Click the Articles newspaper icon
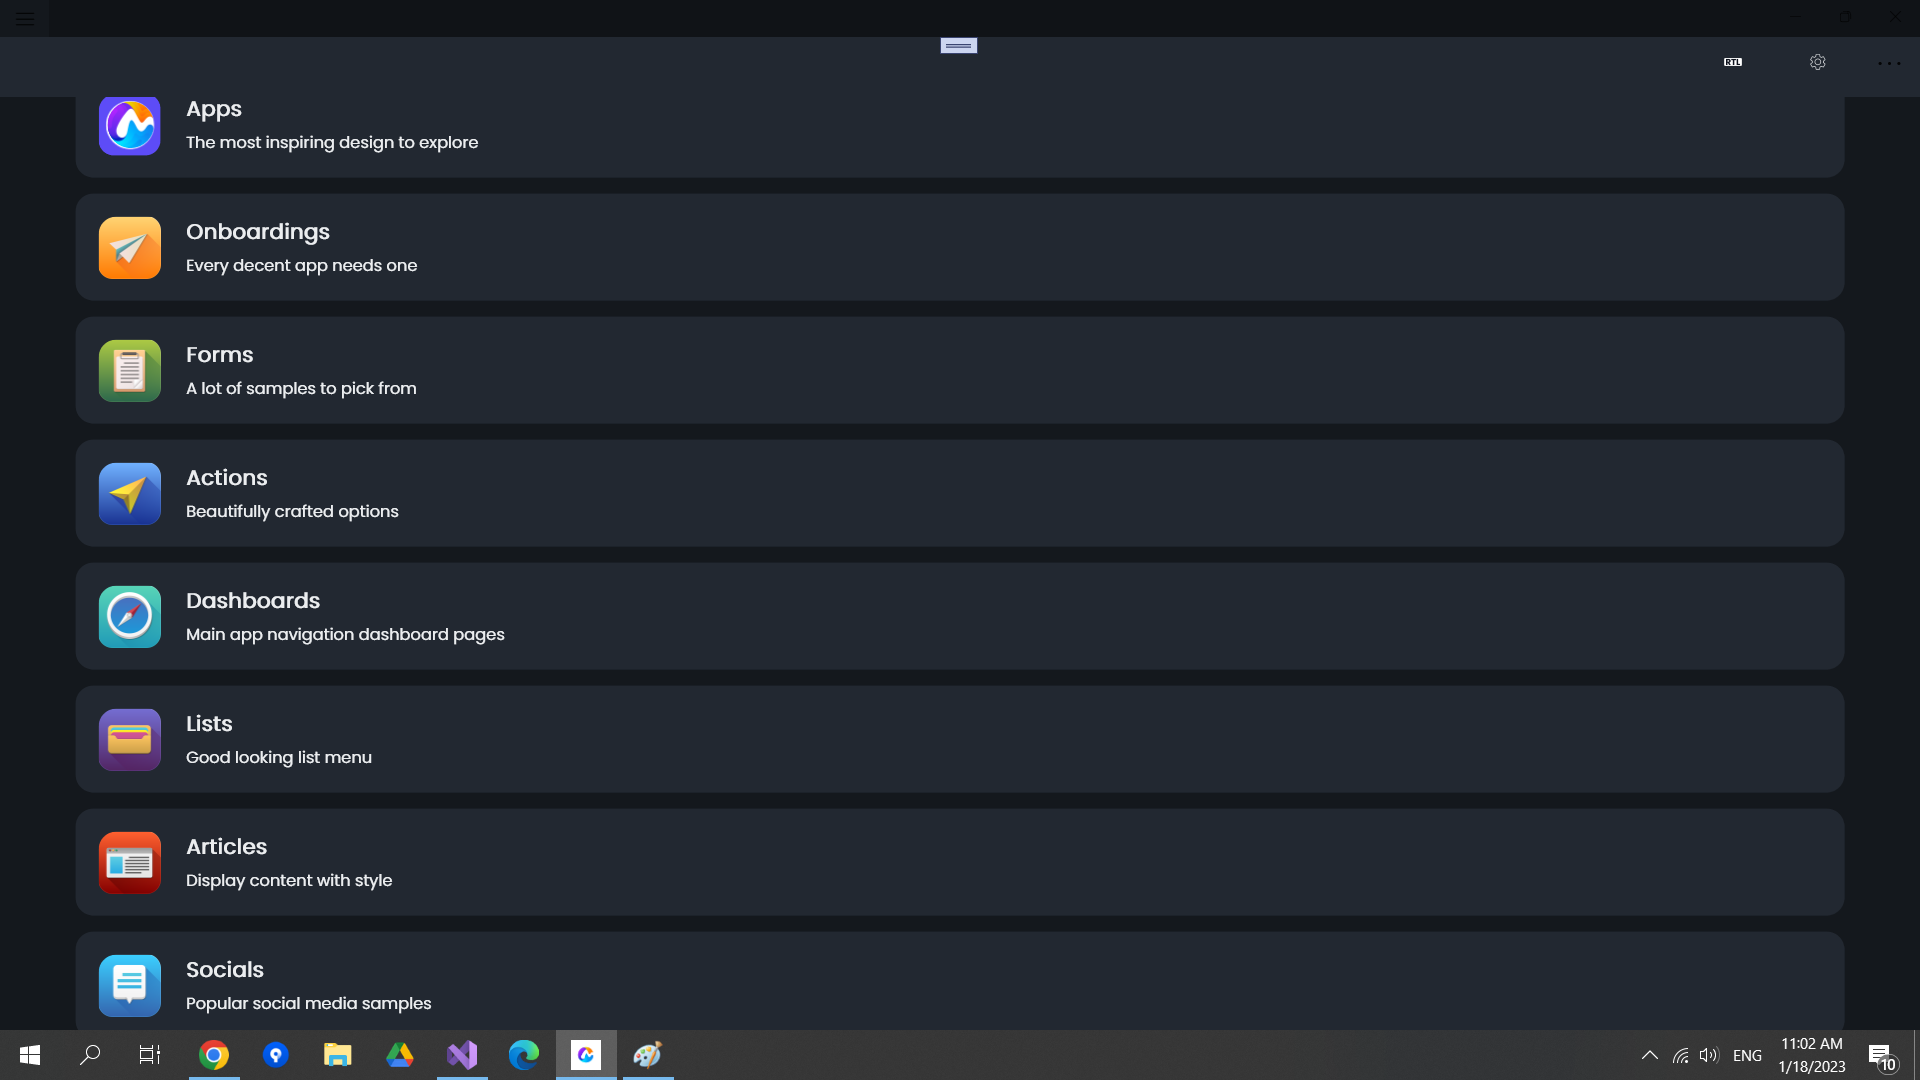The image size is (1920, 1080). [x=129, y=863]
